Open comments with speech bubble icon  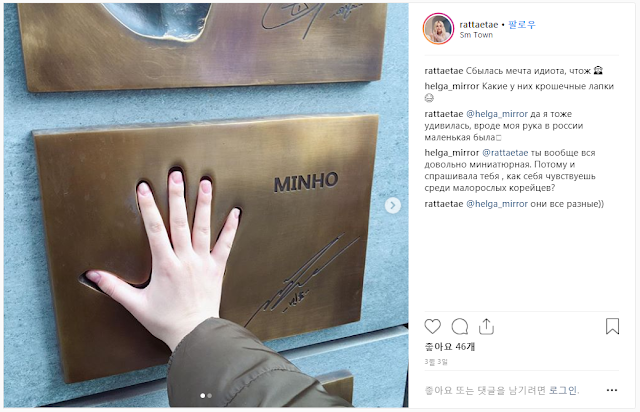(460, 327)
